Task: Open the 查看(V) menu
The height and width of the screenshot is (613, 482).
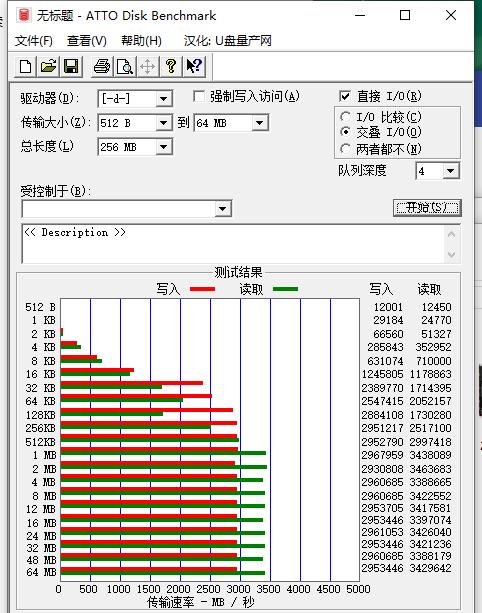Action: (x=87, y=41)
